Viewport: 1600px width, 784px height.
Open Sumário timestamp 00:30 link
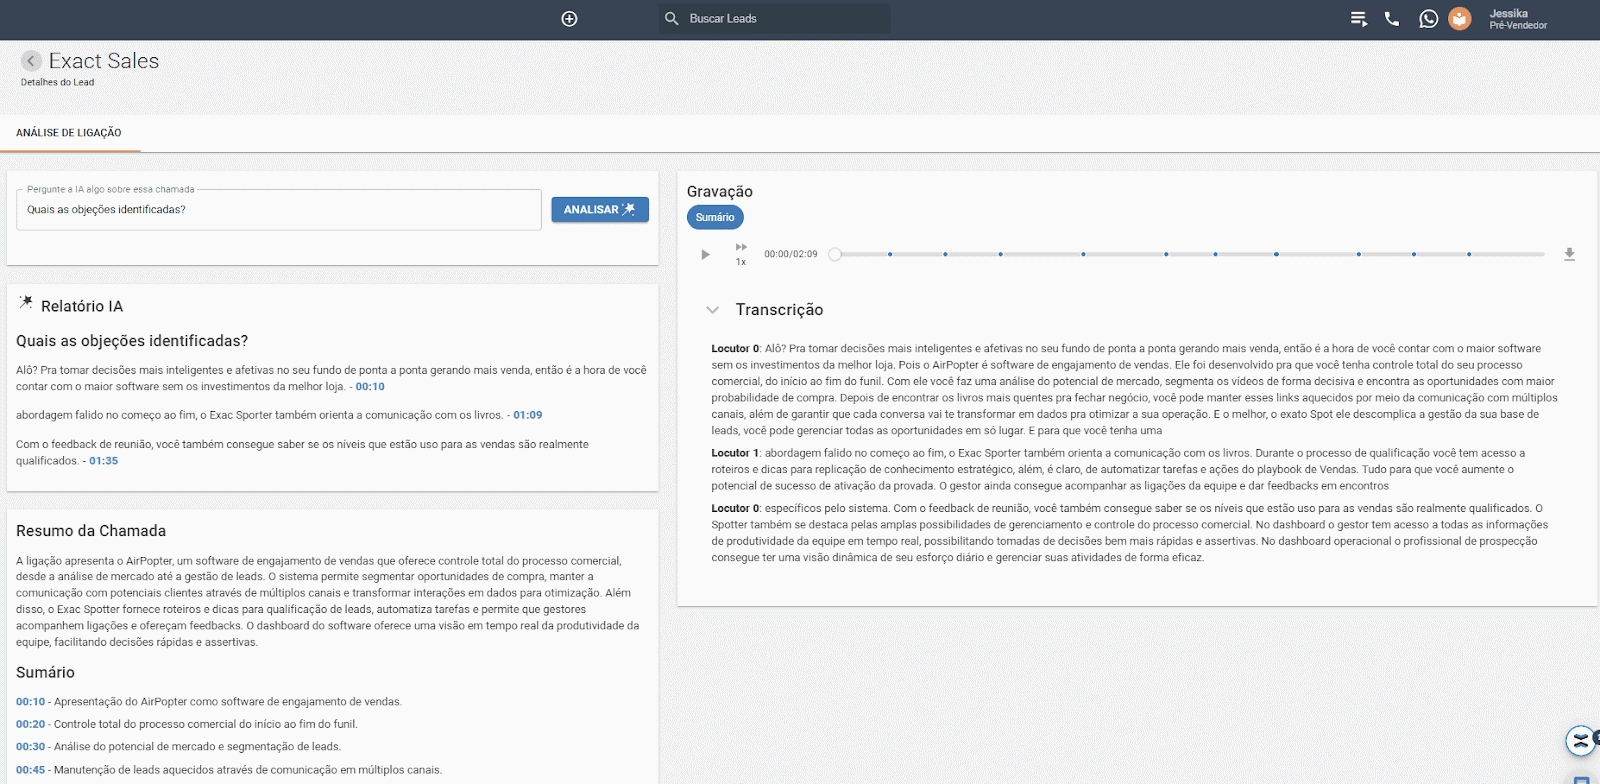click(x=31, y=747)
